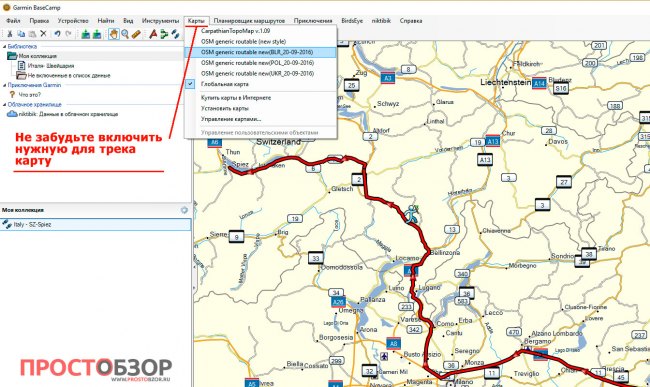The width and height of the screenshot is (650, 387).
Task: Select the Italy - SZ-Spiez track row
Action: (95, 224)
